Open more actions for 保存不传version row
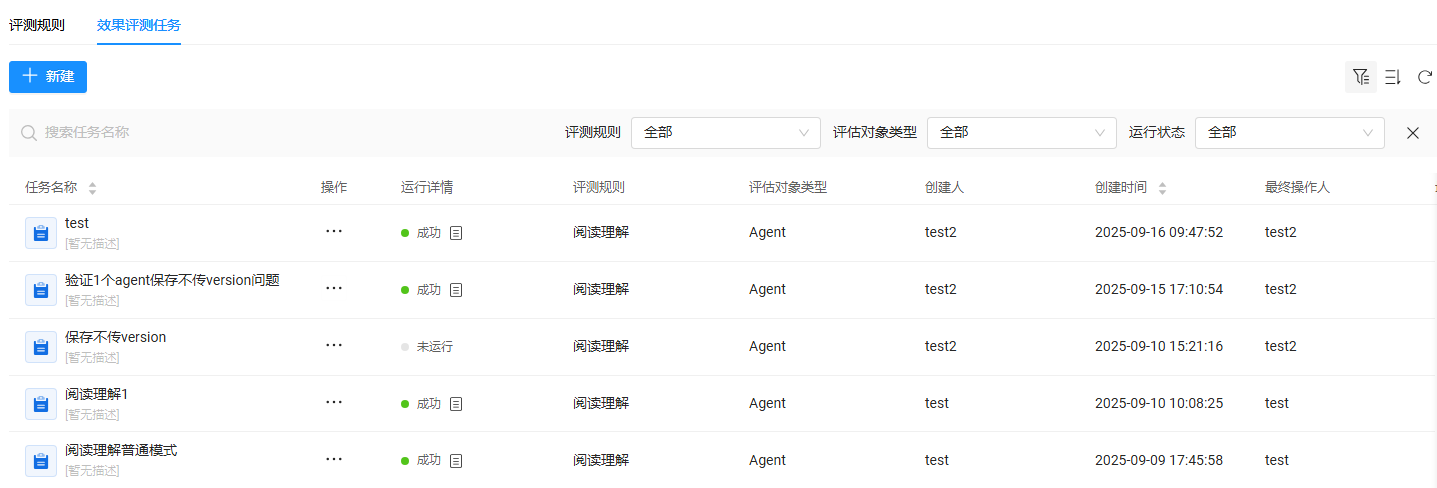This screenshot has width=1437, height=488. click(x=334, y=345)
